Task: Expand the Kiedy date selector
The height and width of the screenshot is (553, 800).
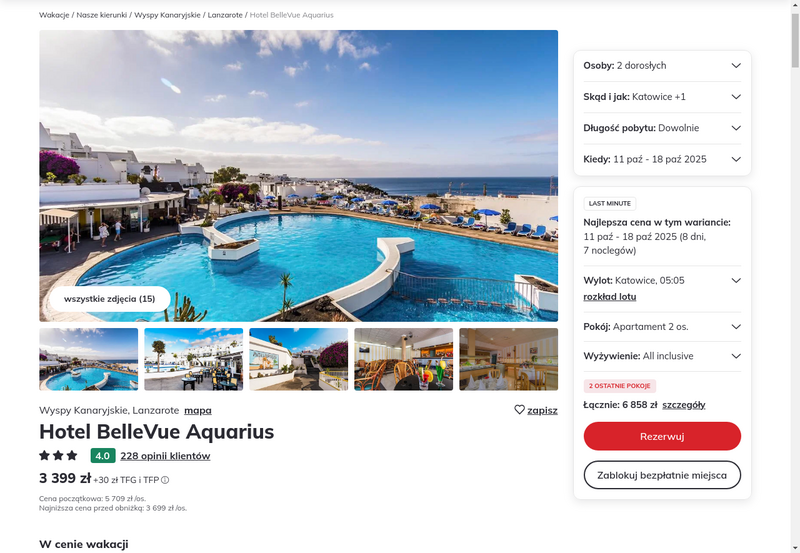Action: [x=662, y=159]
